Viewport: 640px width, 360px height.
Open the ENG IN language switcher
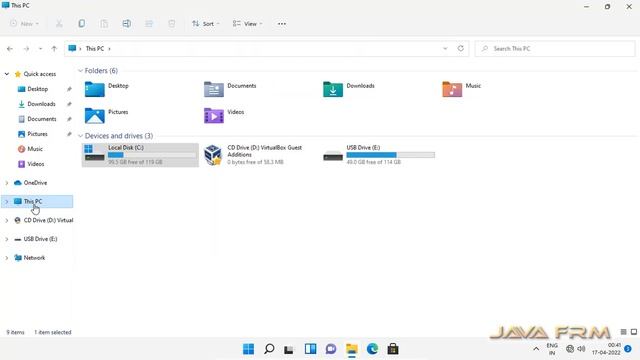tap(552, 349)
